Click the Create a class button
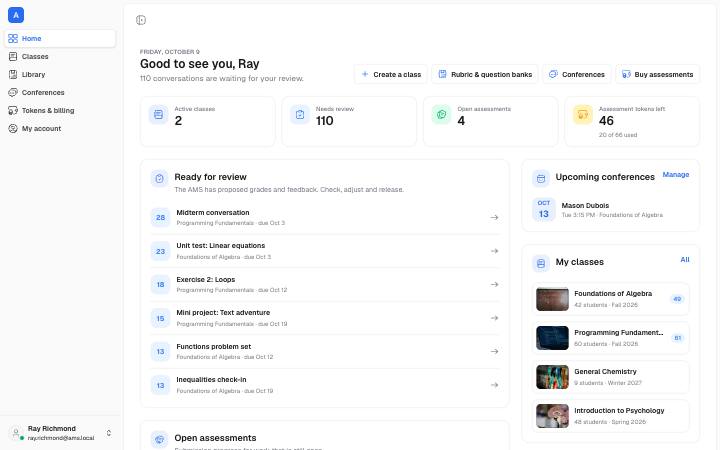Image resolution: width=720 pixels, height=450 pixels. pyautogui.click(x=391, y=74)
